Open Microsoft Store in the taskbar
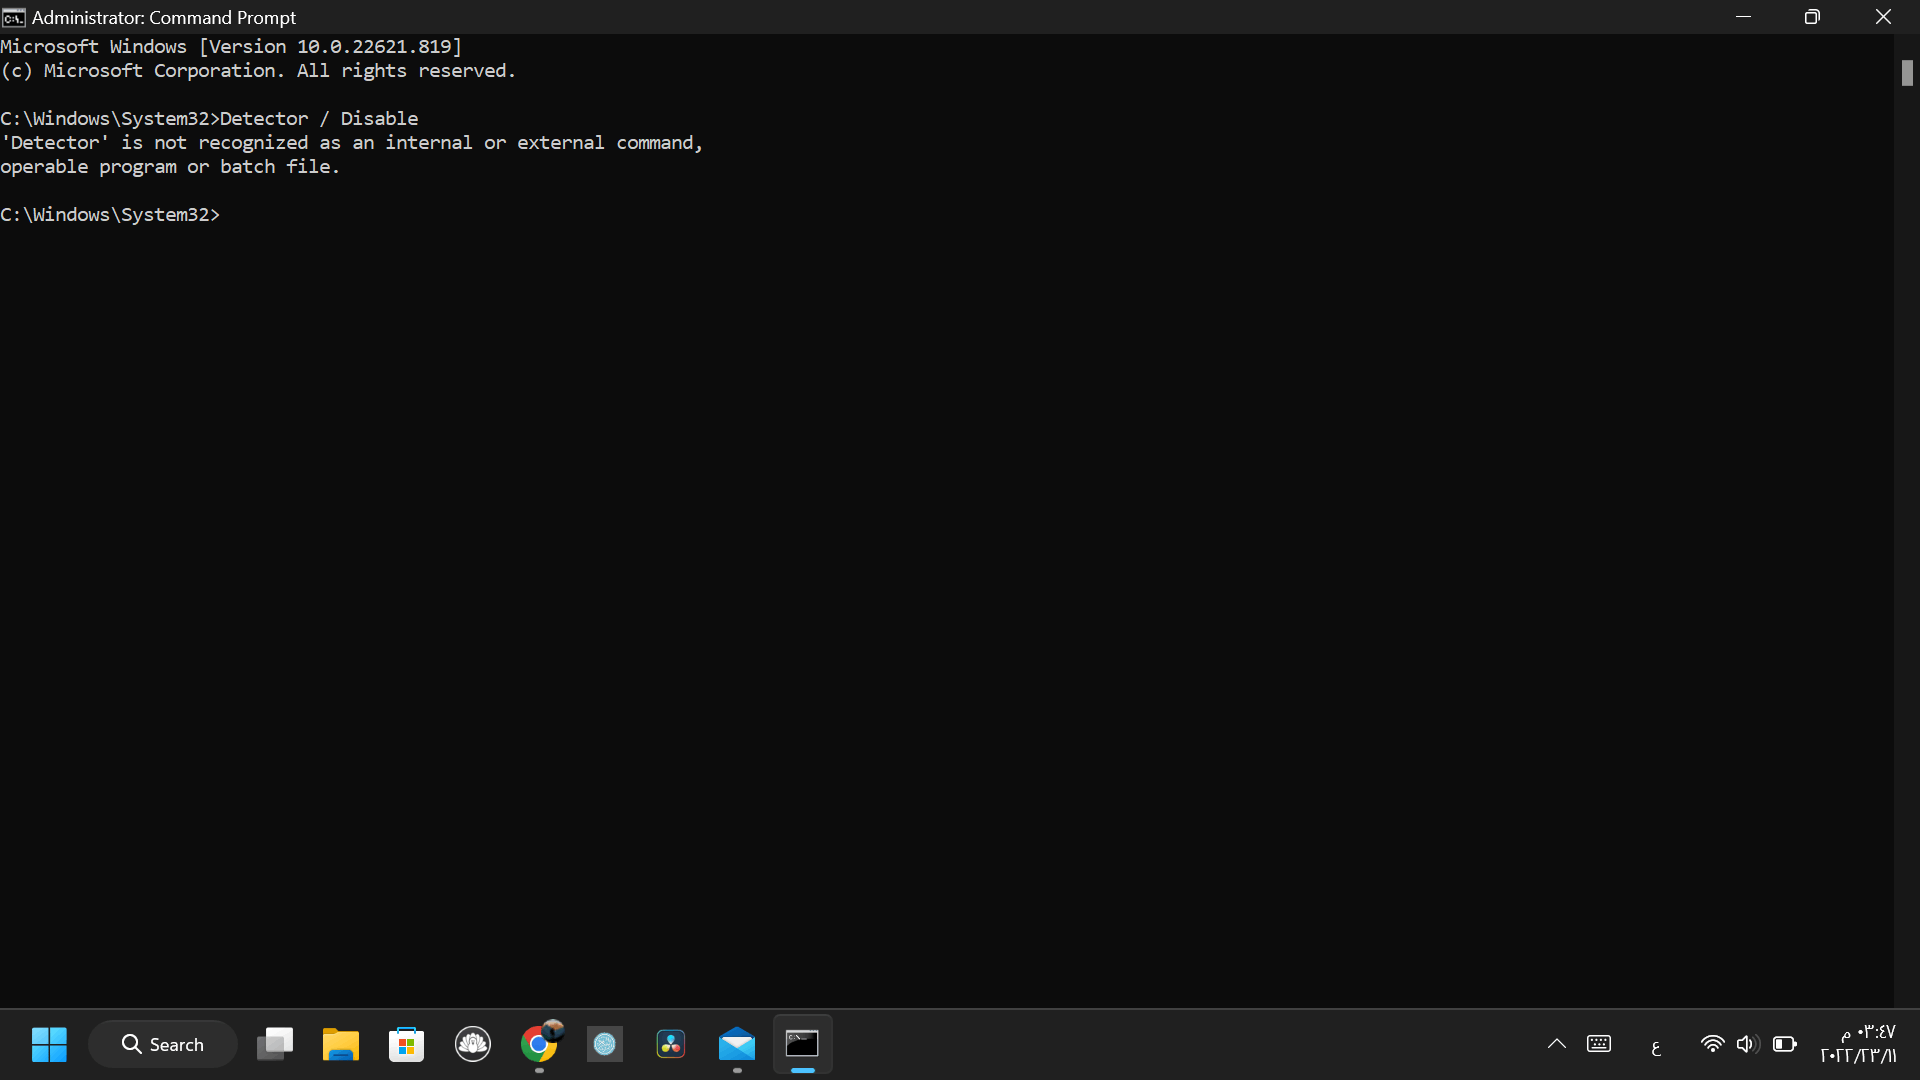Viewport: 1920px width, 1080px height. (407, 1044)
